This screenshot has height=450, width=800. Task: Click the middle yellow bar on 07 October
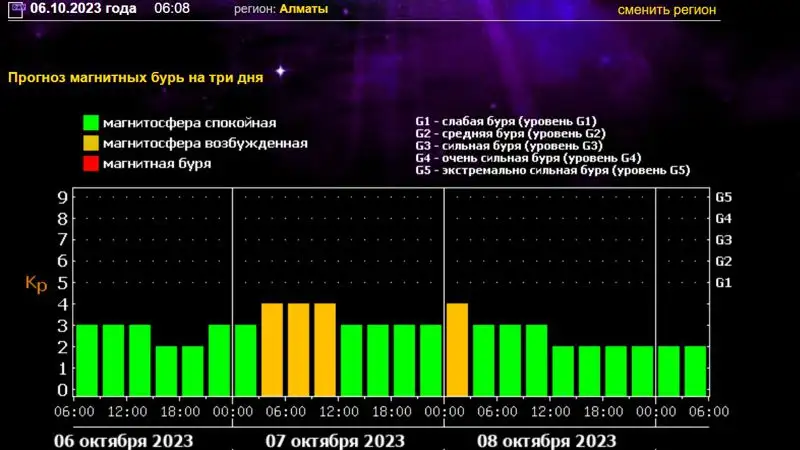(x=298, y=350)
